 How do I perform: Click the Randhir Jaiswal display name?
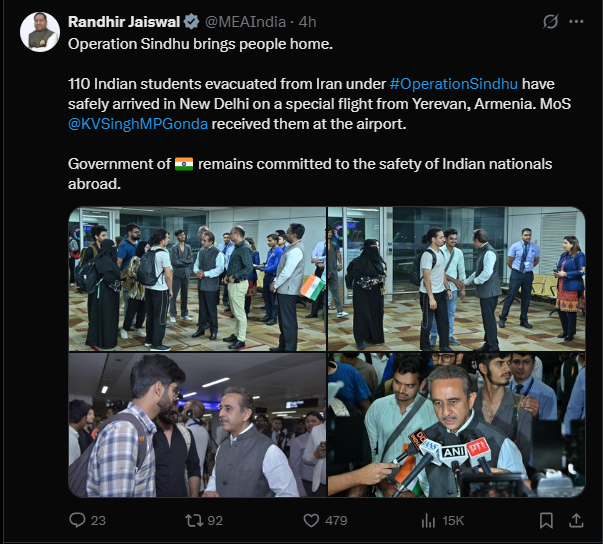[122, 21]
